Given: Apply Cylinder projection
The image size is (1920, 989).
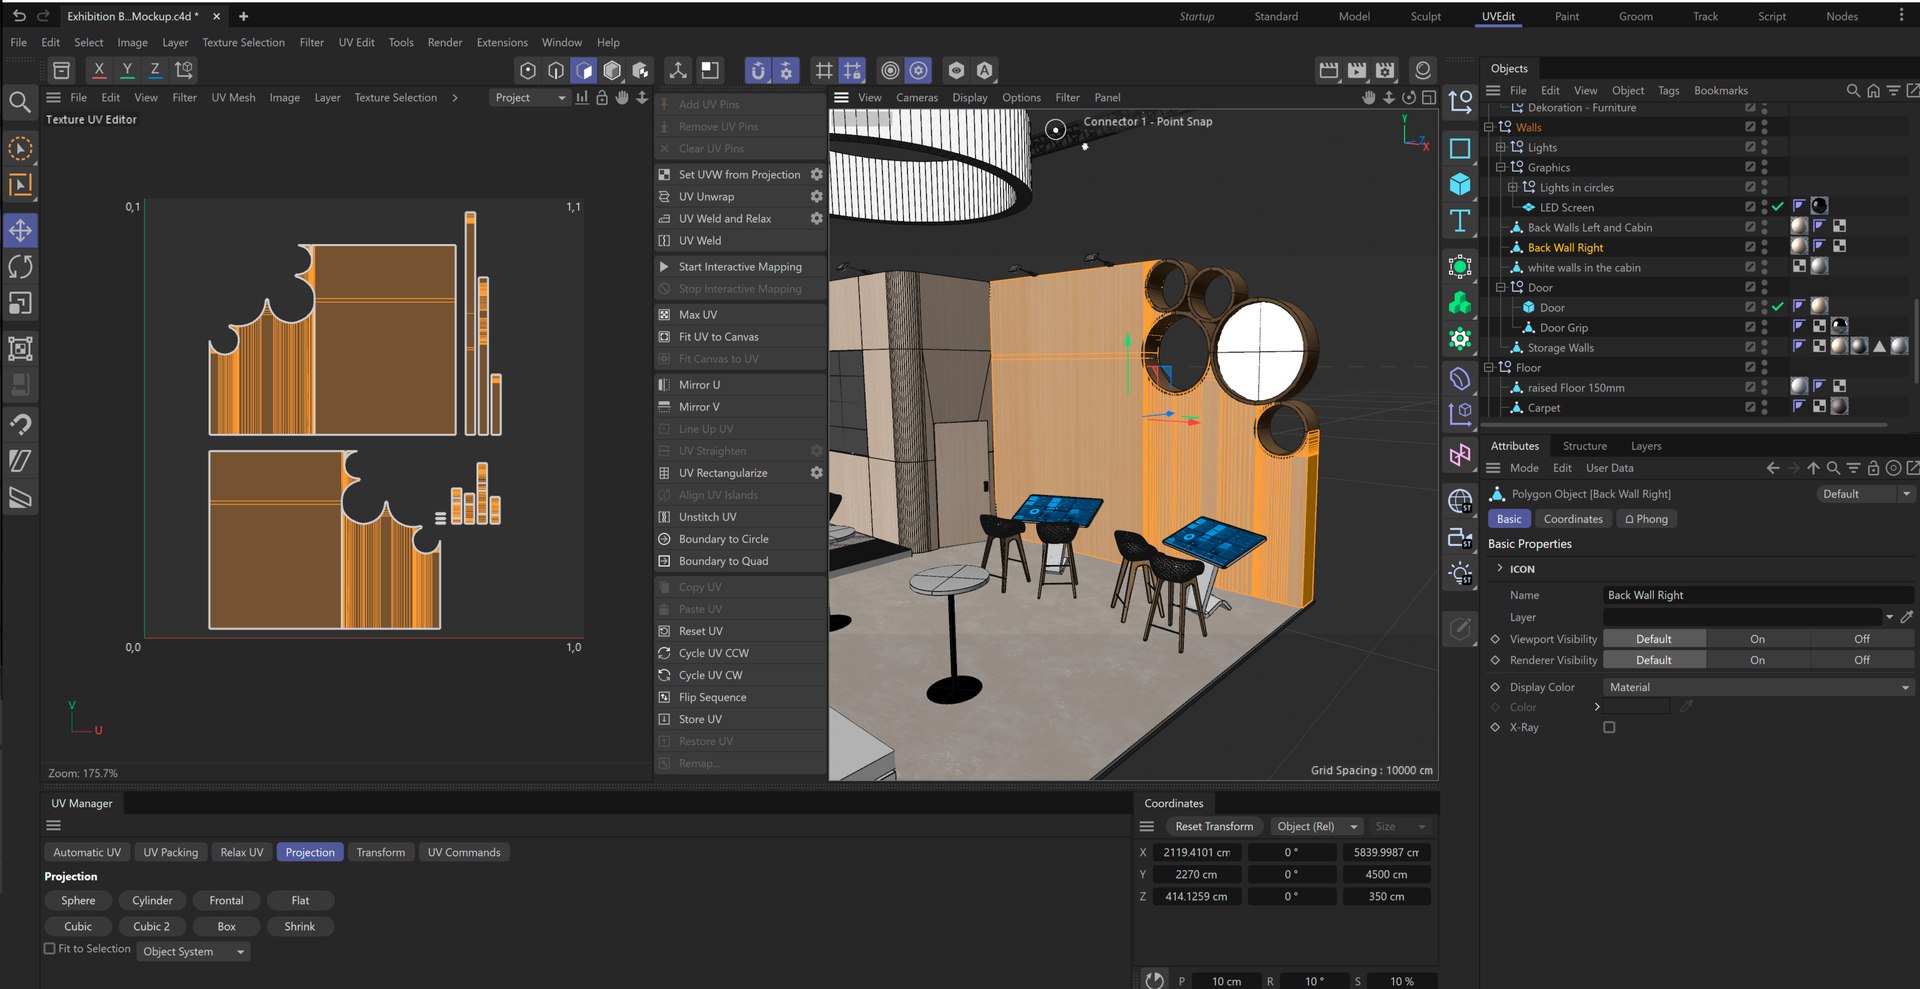Looking at the screenshot, I should [x=153, y=900].
